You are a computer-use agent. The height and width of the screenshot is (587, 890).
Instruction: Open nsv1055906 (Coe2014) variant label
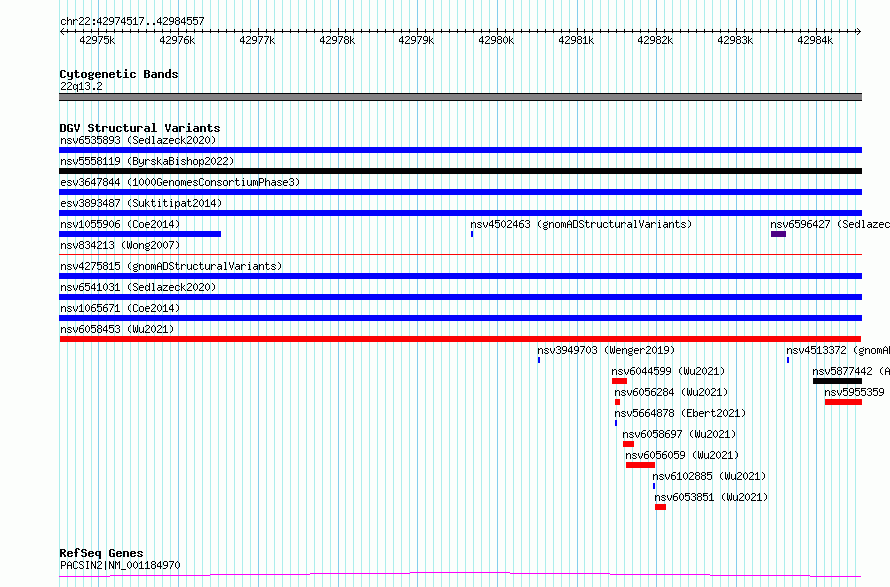point(120,224)
